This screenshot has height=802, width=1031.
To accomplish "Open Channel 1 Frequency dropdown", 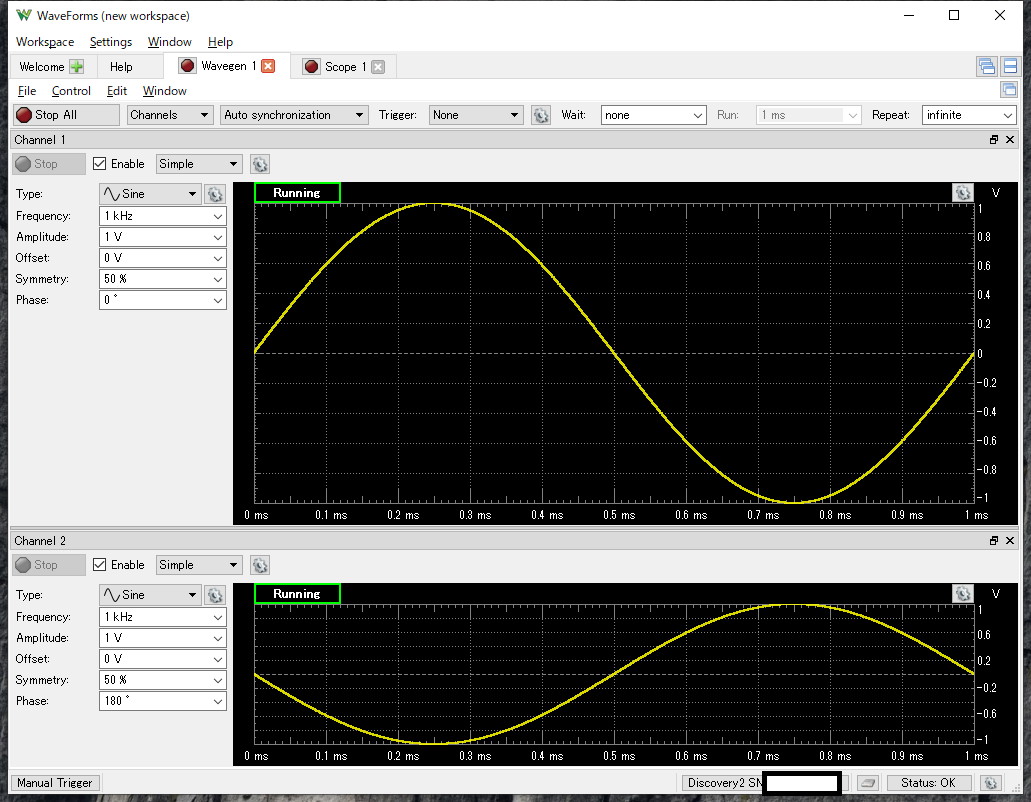I will (162, 216).
